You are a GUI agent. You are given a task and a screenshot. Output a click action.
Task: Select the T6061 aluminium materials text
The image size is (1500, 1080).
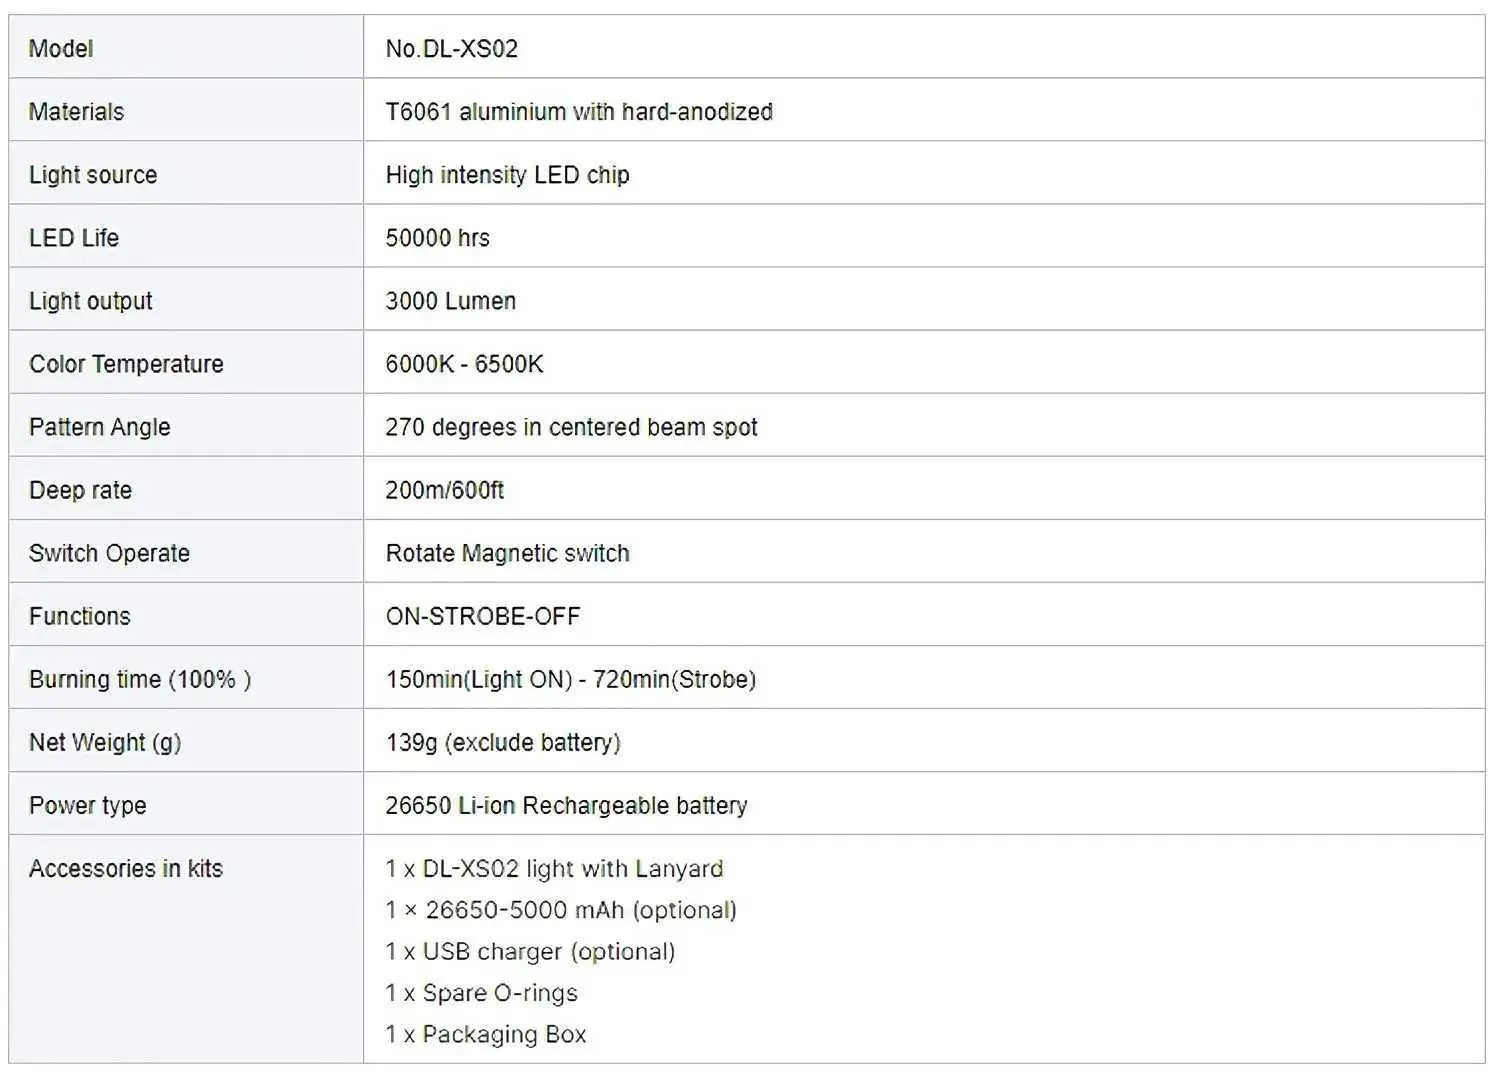[x=578, y=111]
